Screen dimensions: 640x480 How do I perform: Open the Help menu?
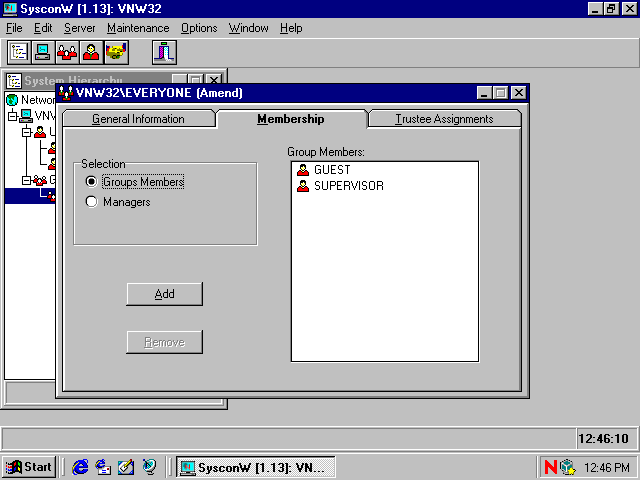click(291, 28)
